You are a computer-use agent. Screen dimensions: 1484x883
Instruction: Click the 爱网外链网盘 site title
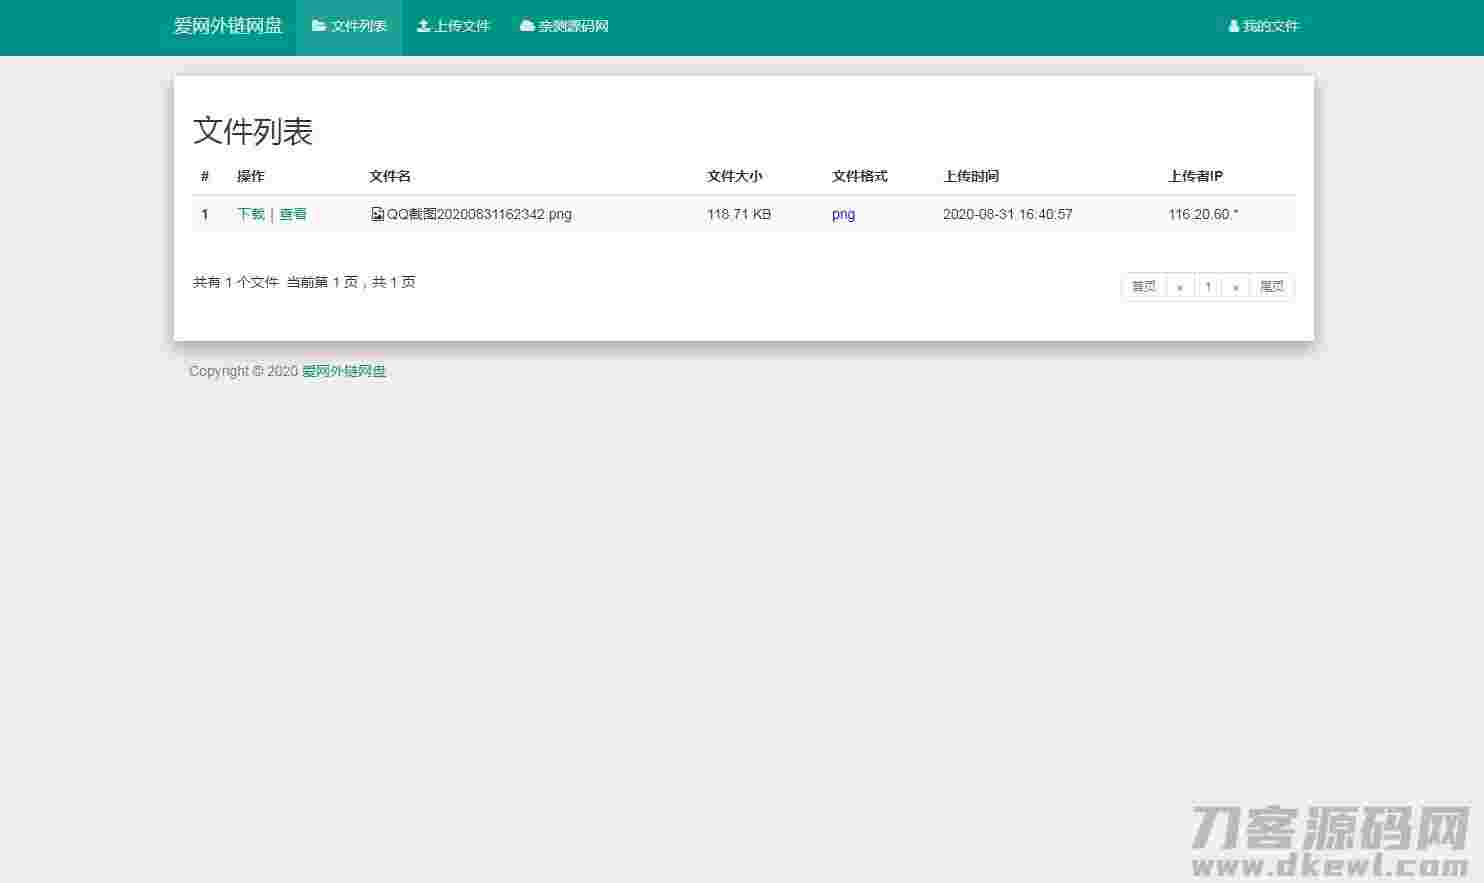click(228, 26)
